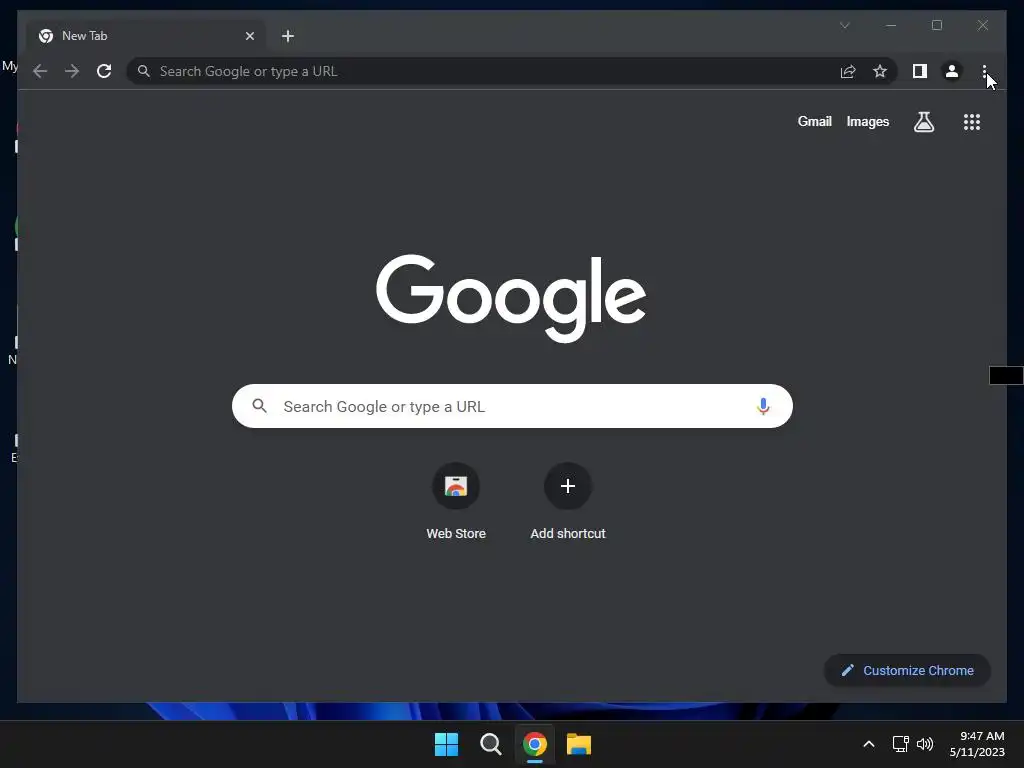Open the Windows Start menu
Screen dimensions: 1024x768
point(447,744)
